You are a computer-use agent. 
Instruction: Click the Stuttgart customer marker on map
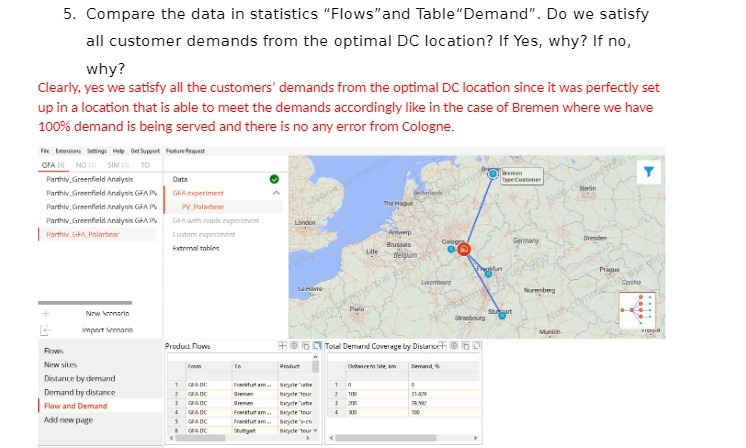(502, 315)
